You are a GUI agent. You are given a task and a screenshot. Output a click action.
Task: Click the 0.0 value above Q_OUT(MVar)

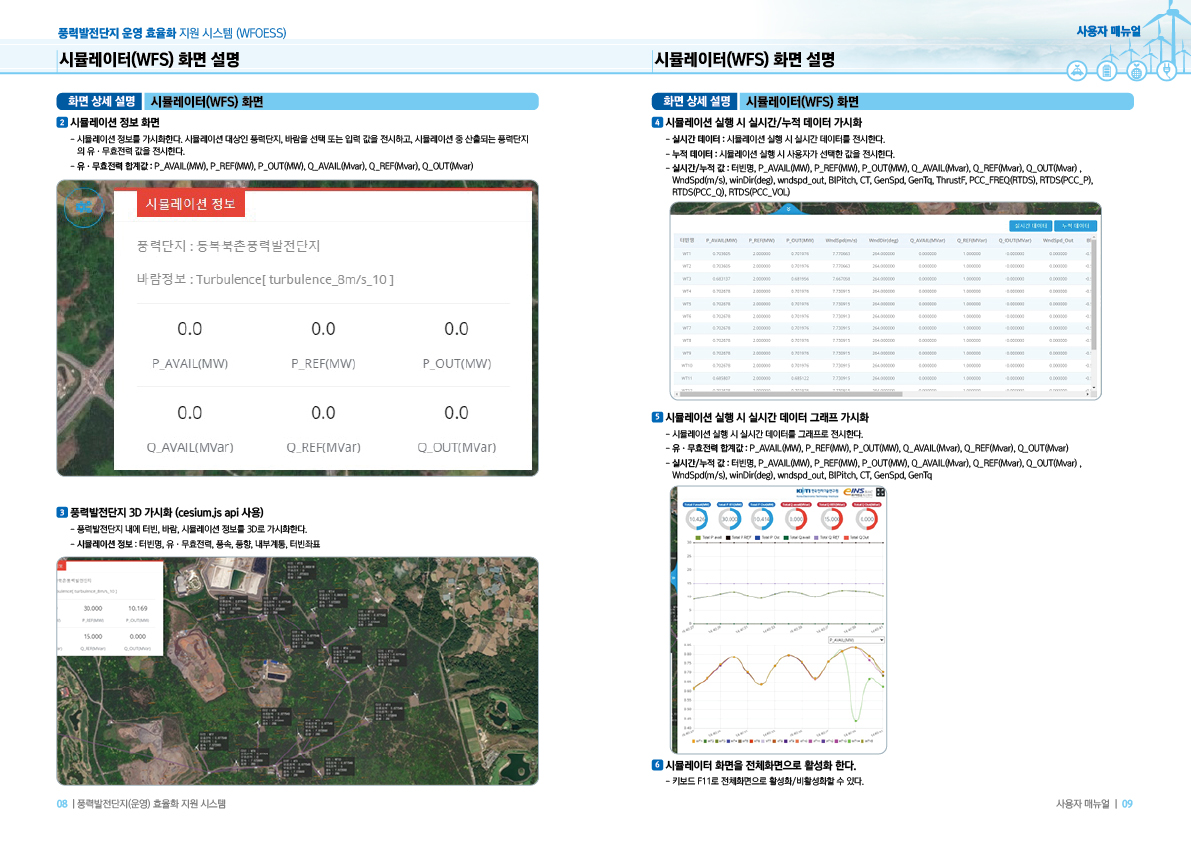point(456,413)
